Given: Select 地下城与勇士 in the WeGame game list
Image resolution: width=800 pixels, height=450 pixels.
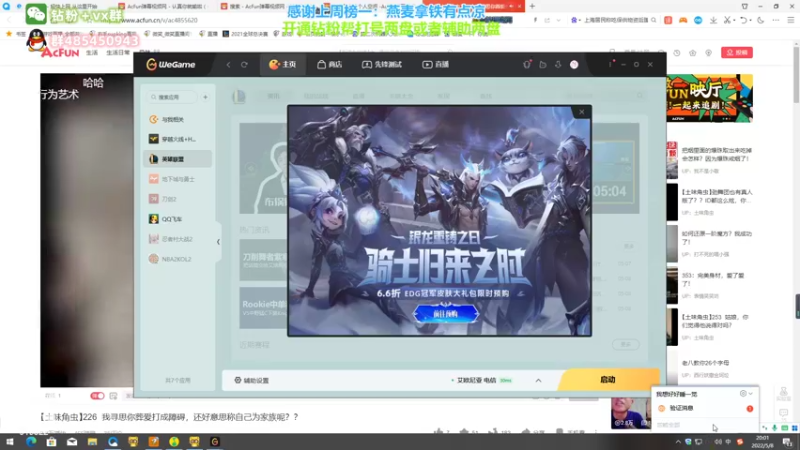Looking at the screenshot, I should point(178,179).
